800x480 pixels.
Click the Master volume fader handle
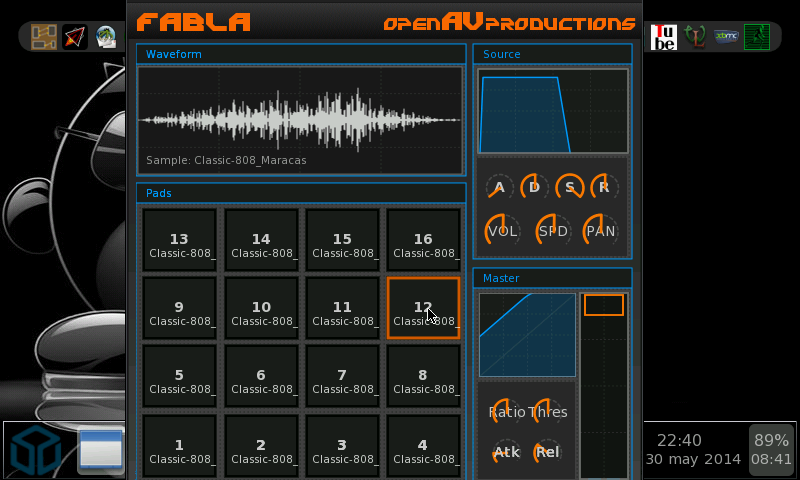603,305
